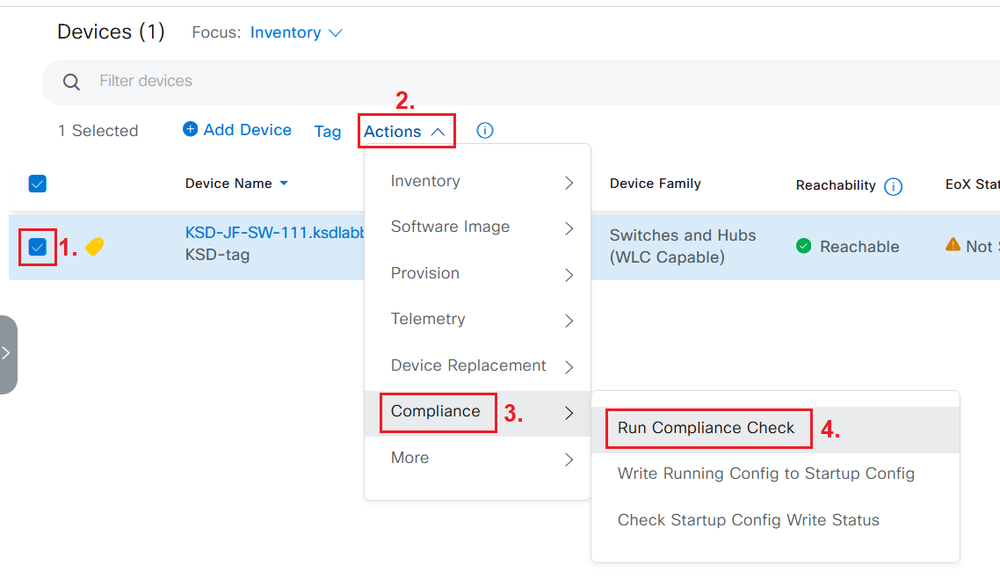Deselect the KSD-JF-SW-111 row checkbox
The width and height of the screenshot is (1000, 585).
coord(37,246)
